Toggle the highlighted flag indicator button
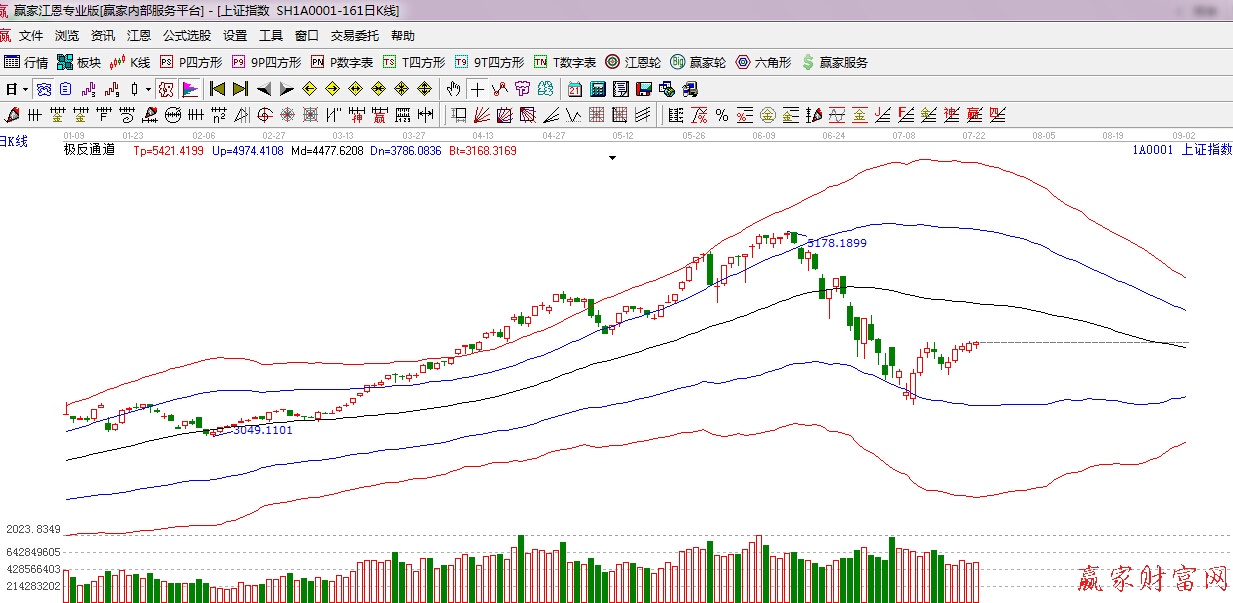Screen dimensions: 1233x603 click(189, 89)
